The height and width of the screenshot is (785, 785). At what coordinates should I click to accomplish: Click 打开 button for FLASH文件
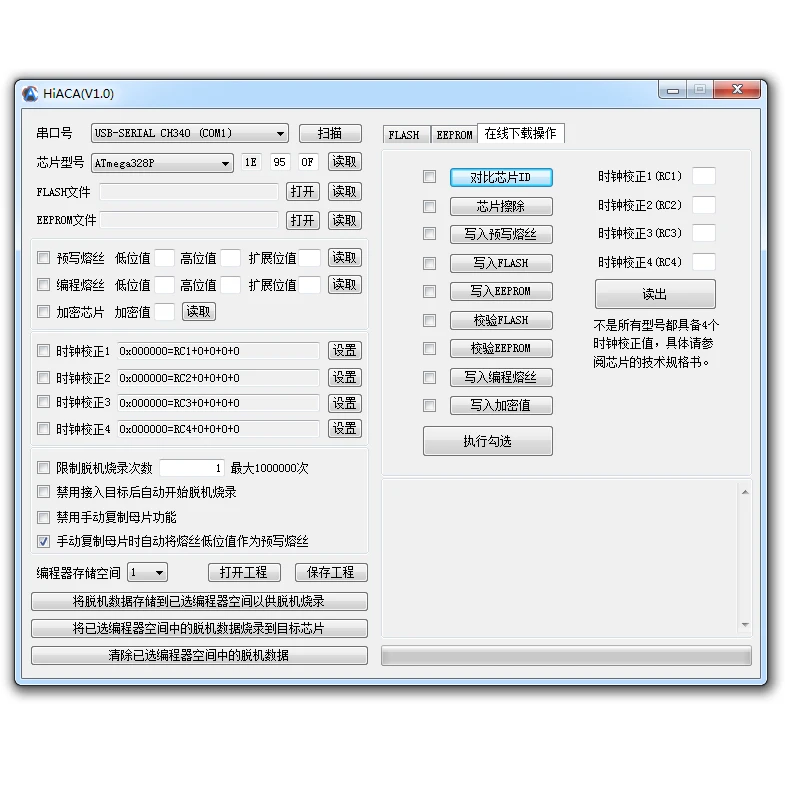(302, 191)
